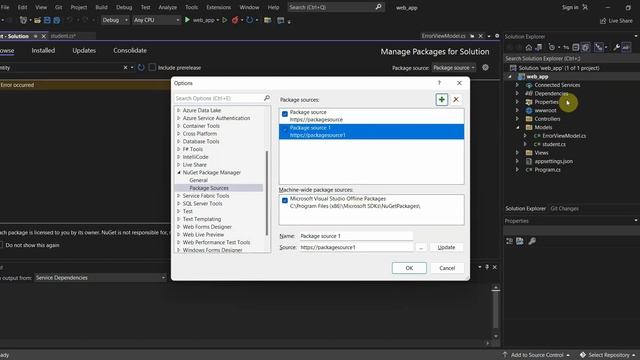Select appsettings.json in Solution Explorer
The height and width of the screenshot is (360, 640).
553,161
